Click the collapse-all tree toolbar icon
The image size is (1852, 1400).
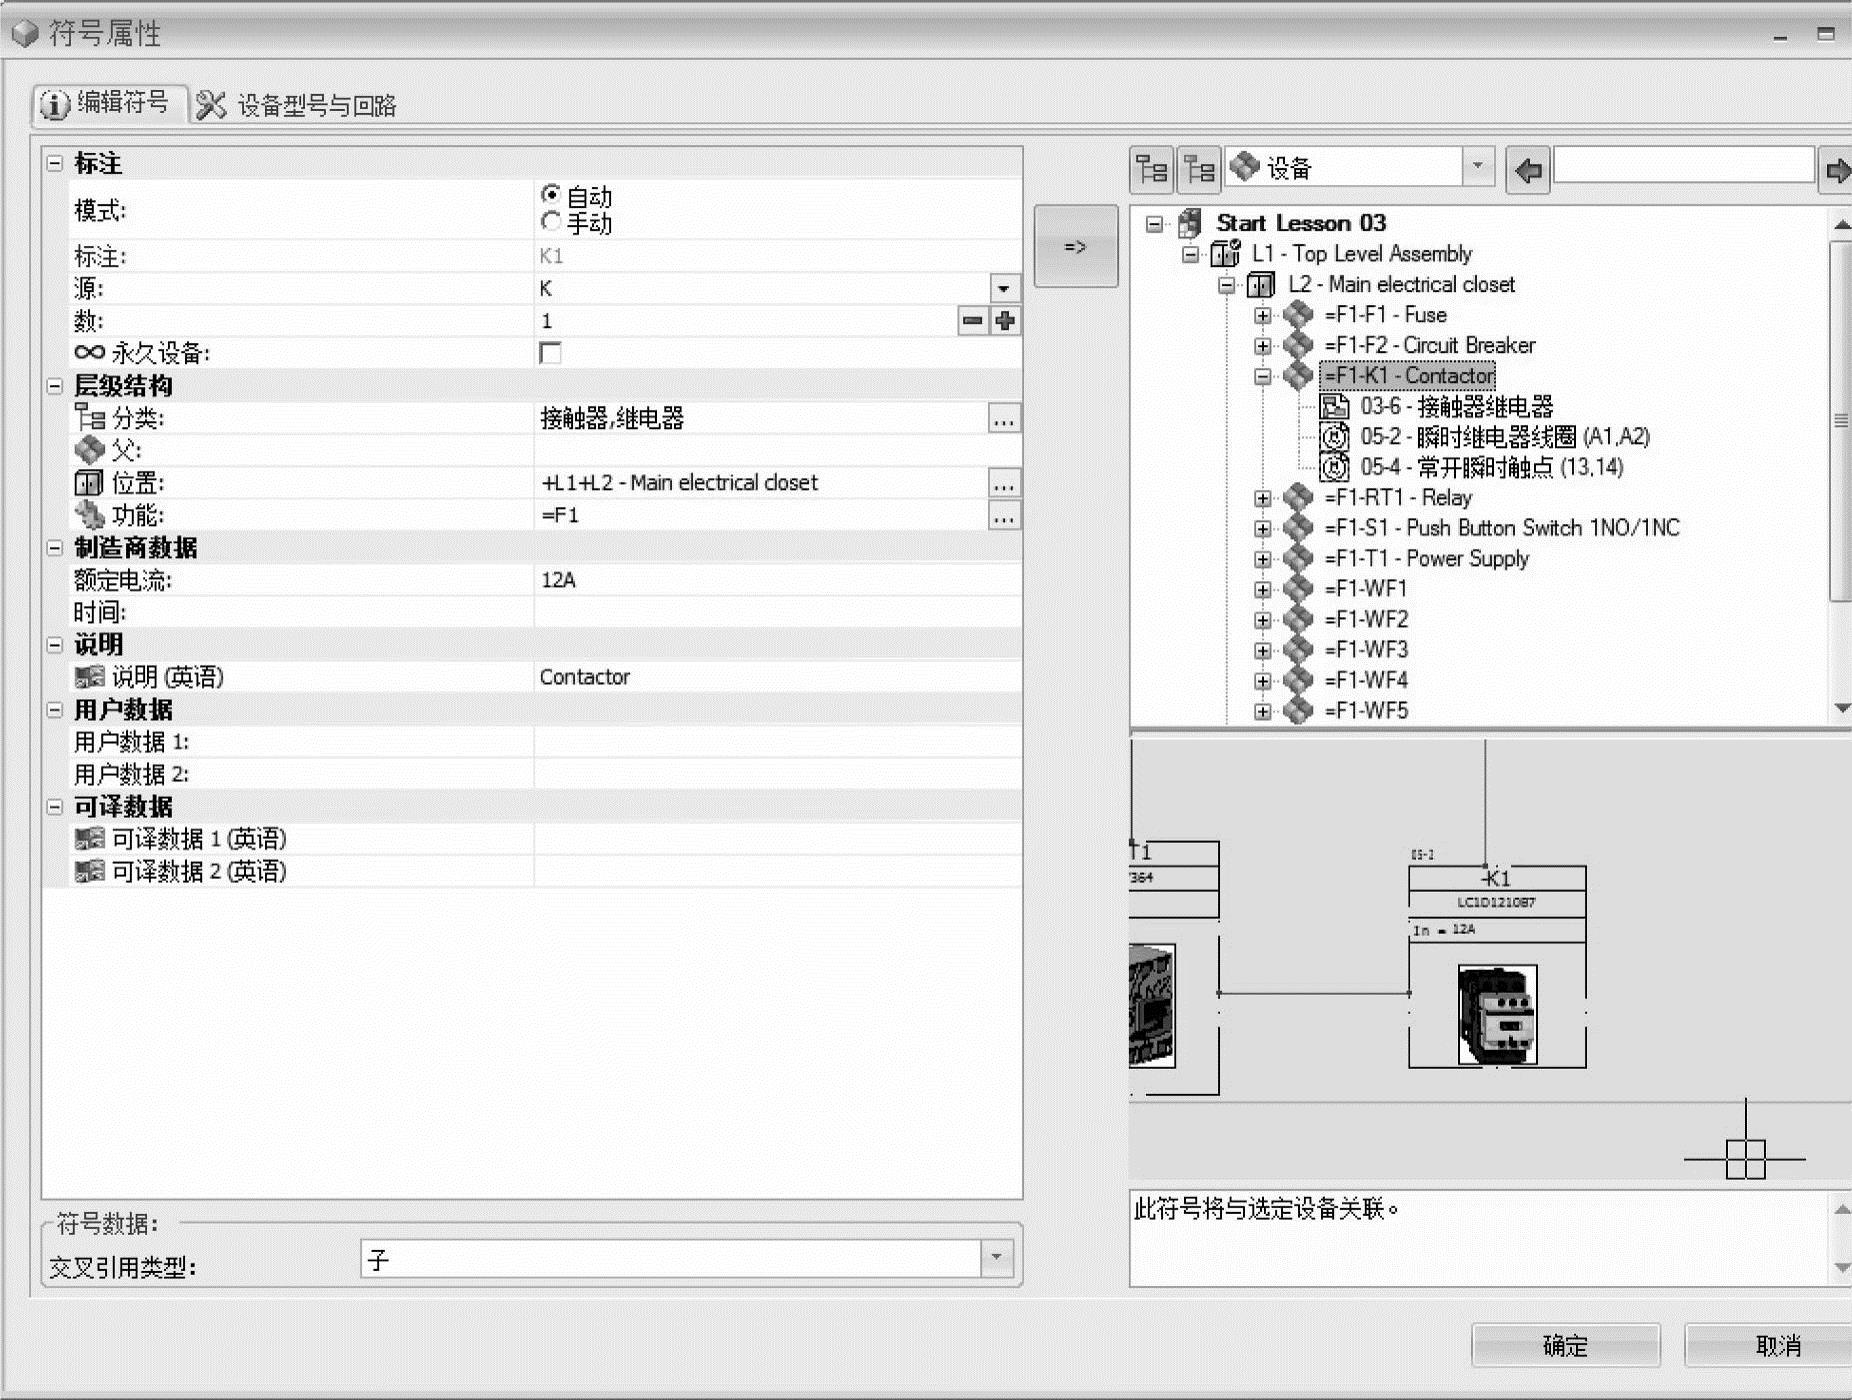click(1198, 169)
